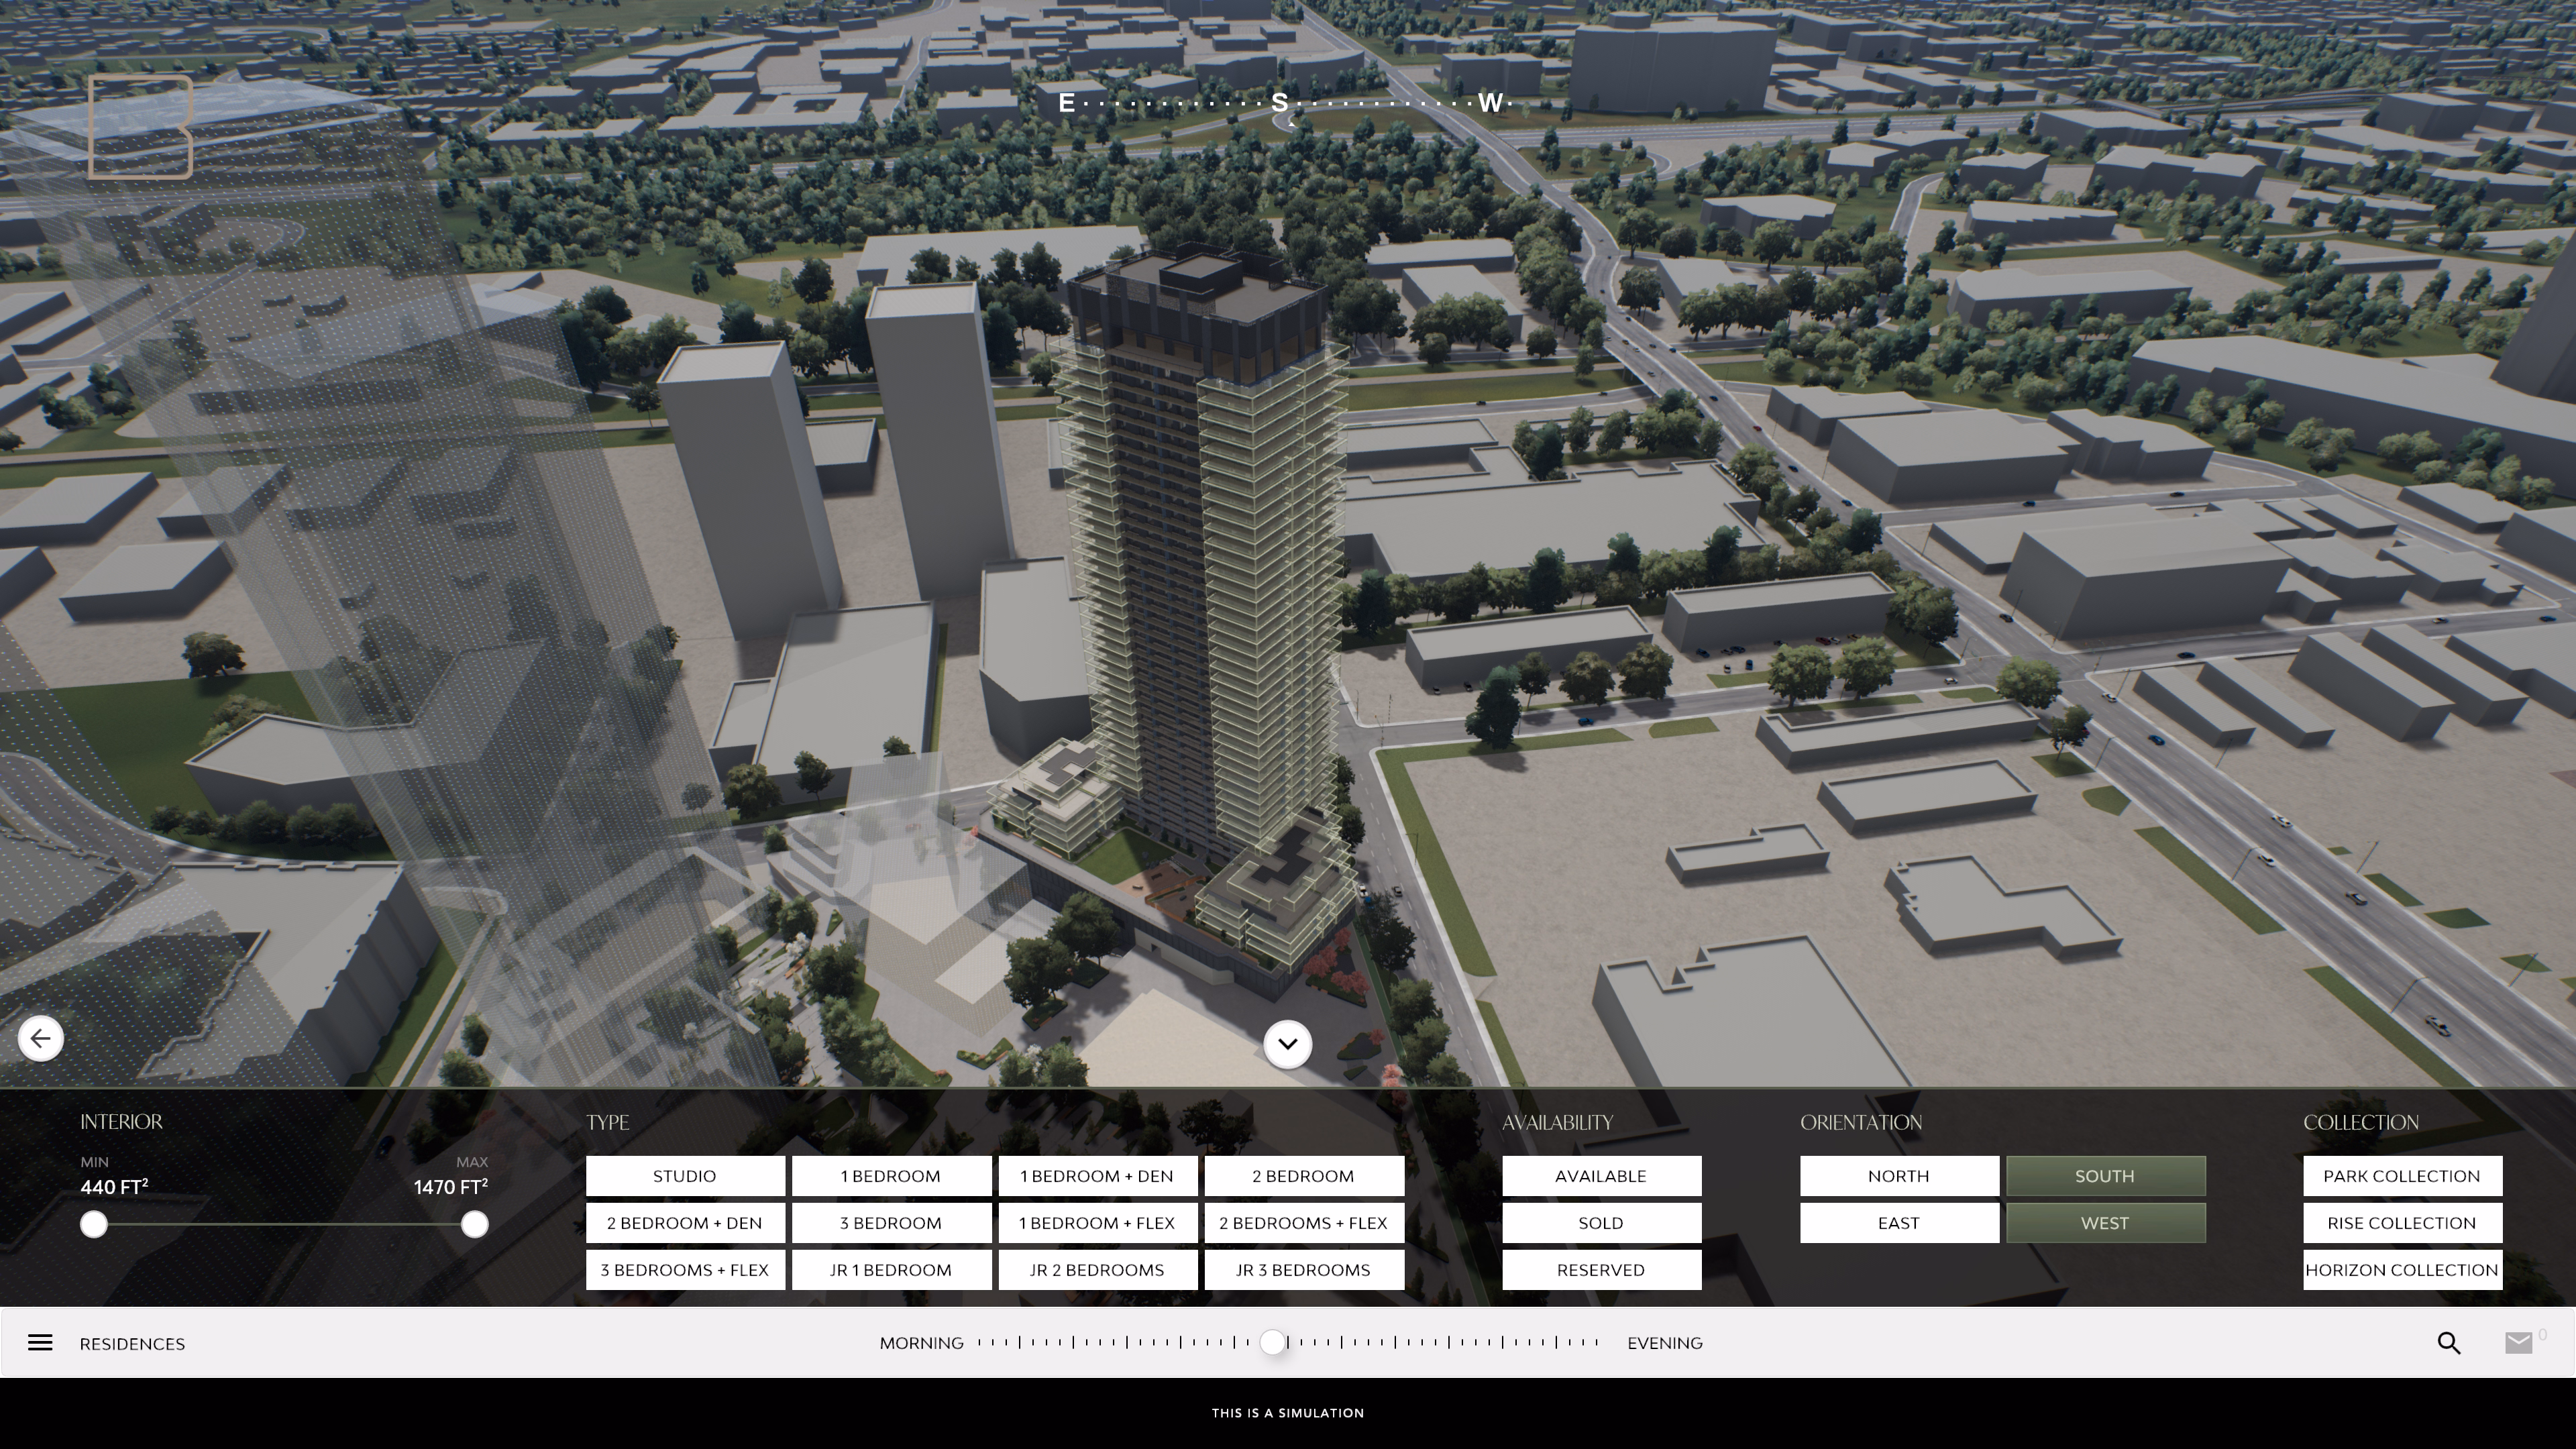Viewport: 2576px width, 1449px height.
Task: Toggle off the West orientation filter
Action: 2105,1223
